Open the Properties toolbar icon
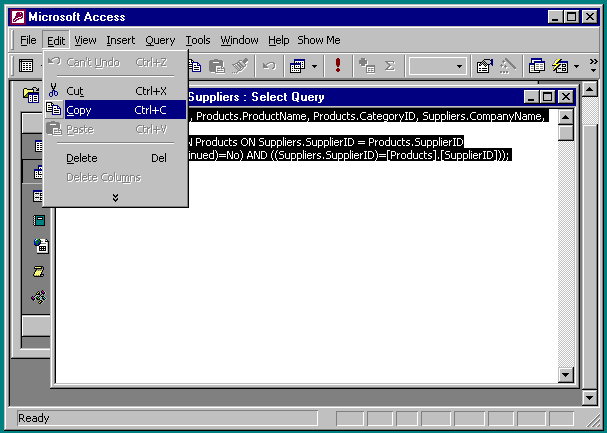 click(484, 66)
